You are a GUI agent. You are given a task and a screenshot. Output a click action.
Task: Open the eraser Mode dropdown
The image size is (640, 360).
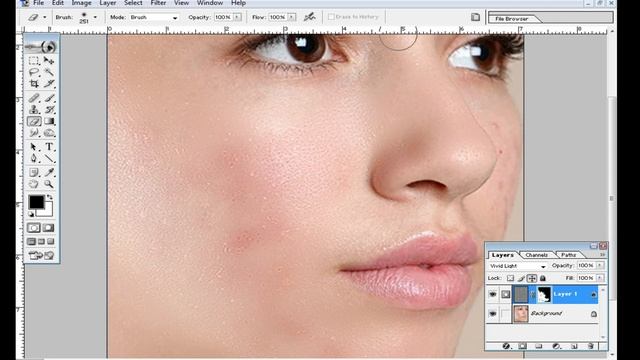(154, 18)
